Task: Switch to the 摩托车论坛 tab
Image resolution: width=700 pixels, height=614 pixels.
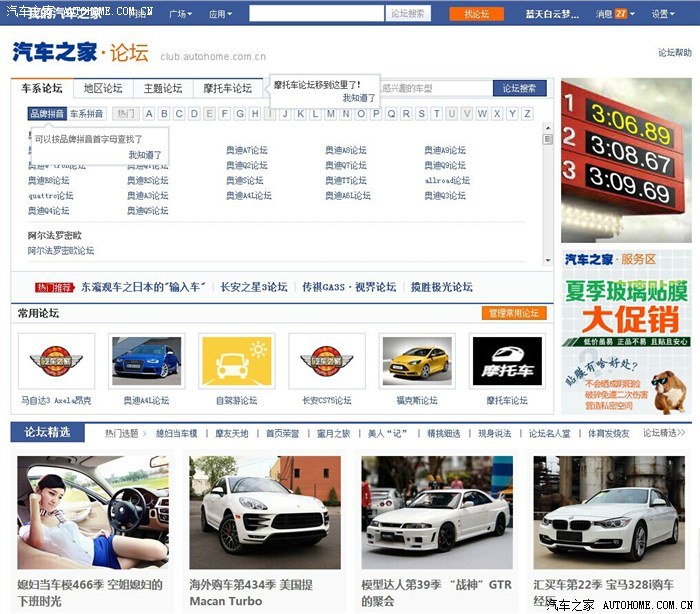Action: (228, 88)
